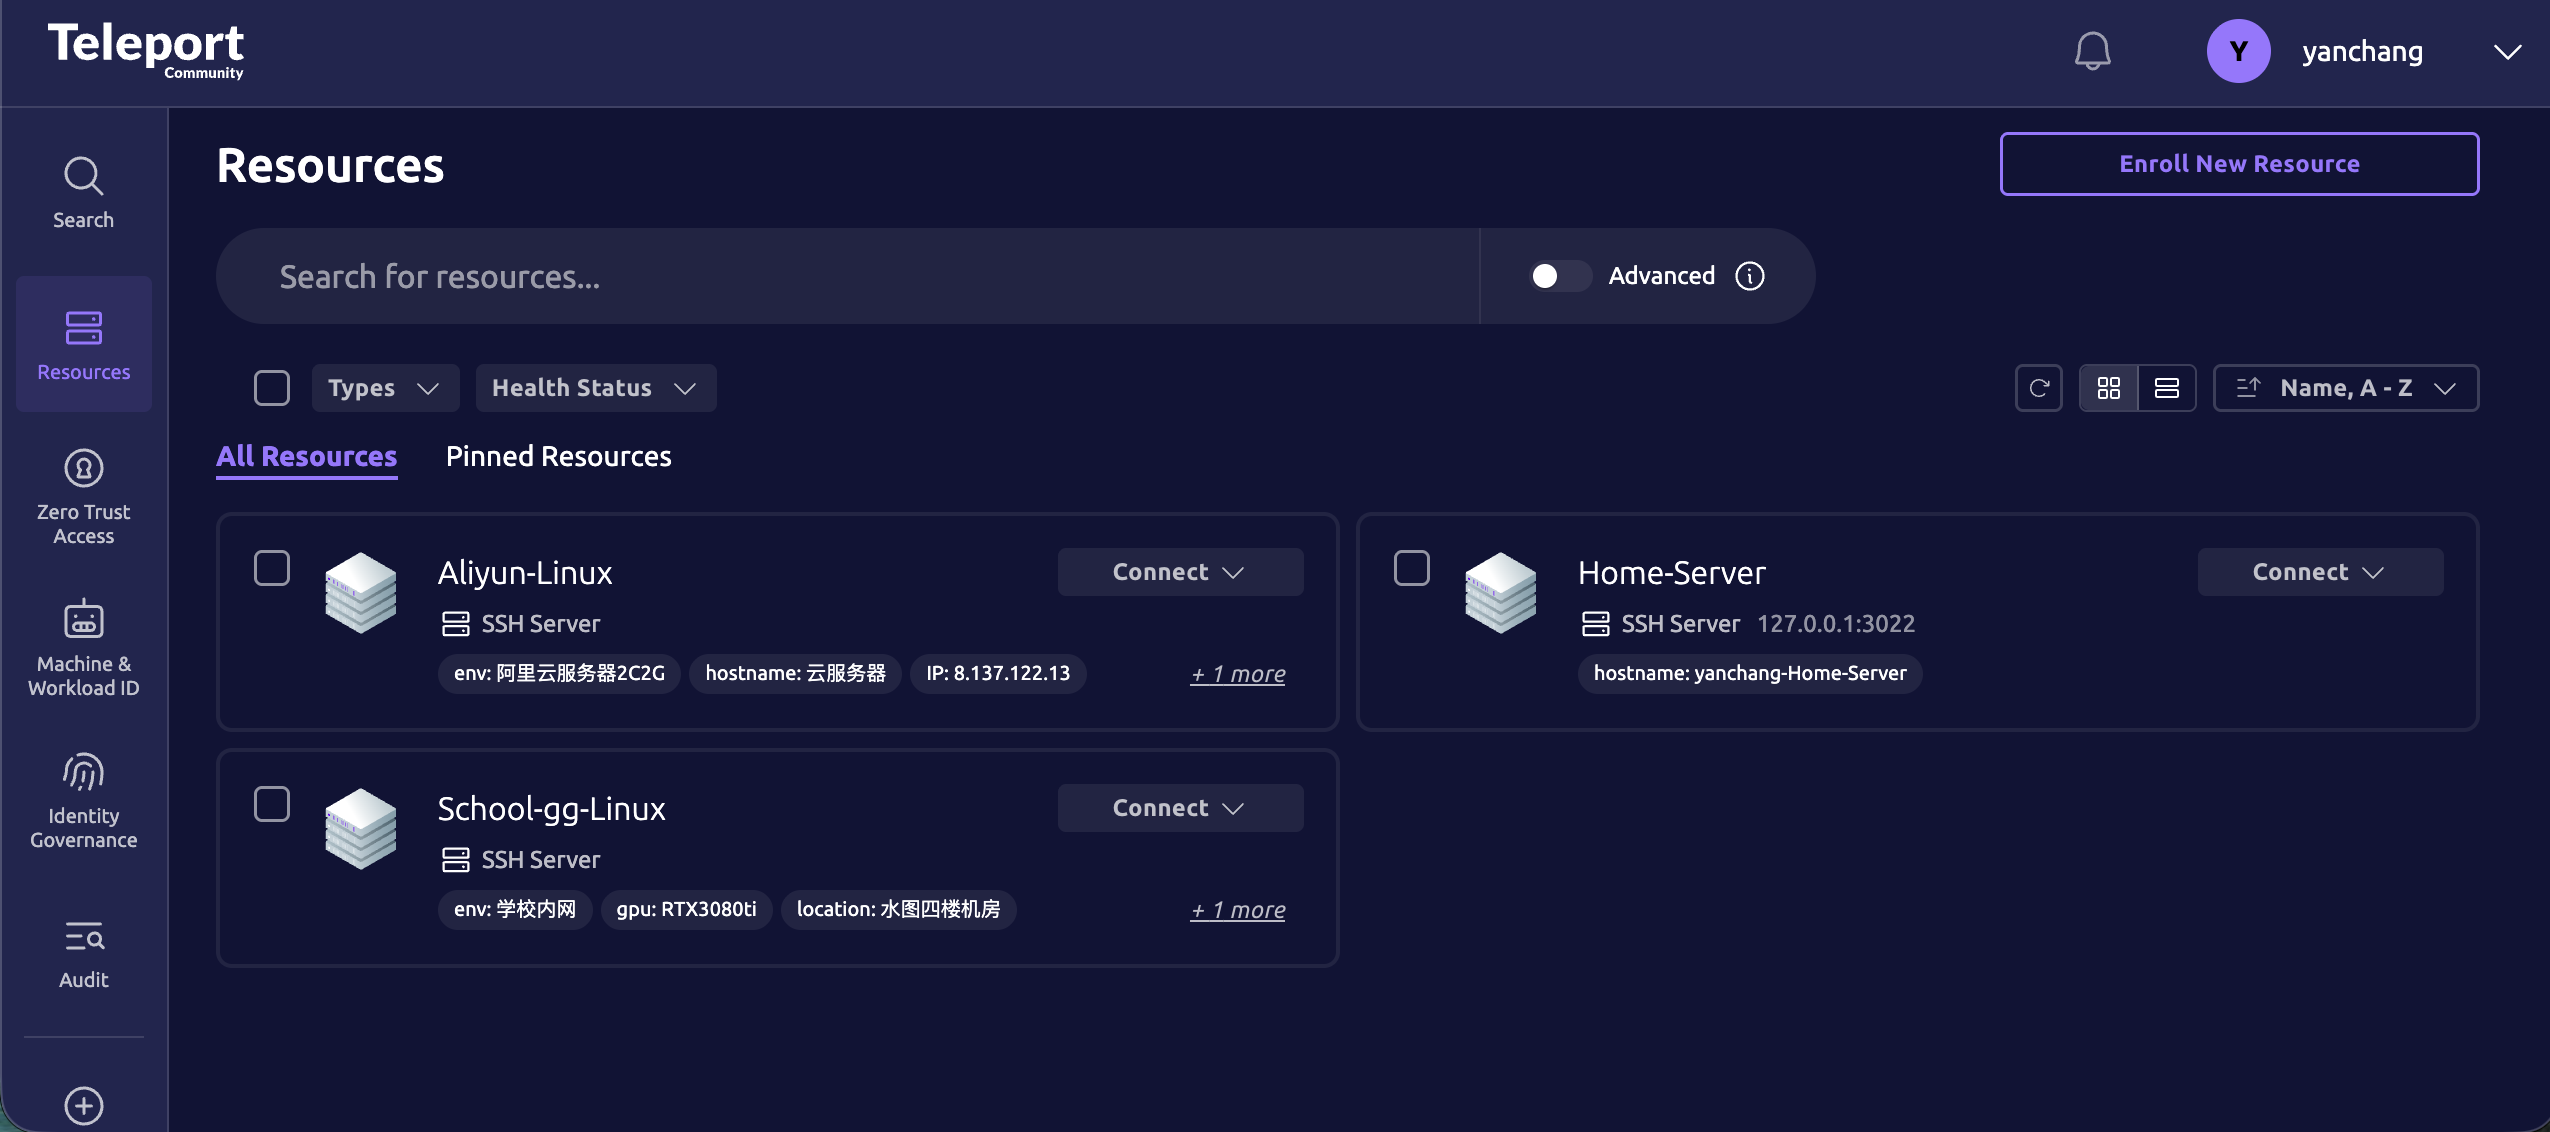Click the Search for resources field
The height and width of the screenshot is (1132, 2550).
[840, 276]
